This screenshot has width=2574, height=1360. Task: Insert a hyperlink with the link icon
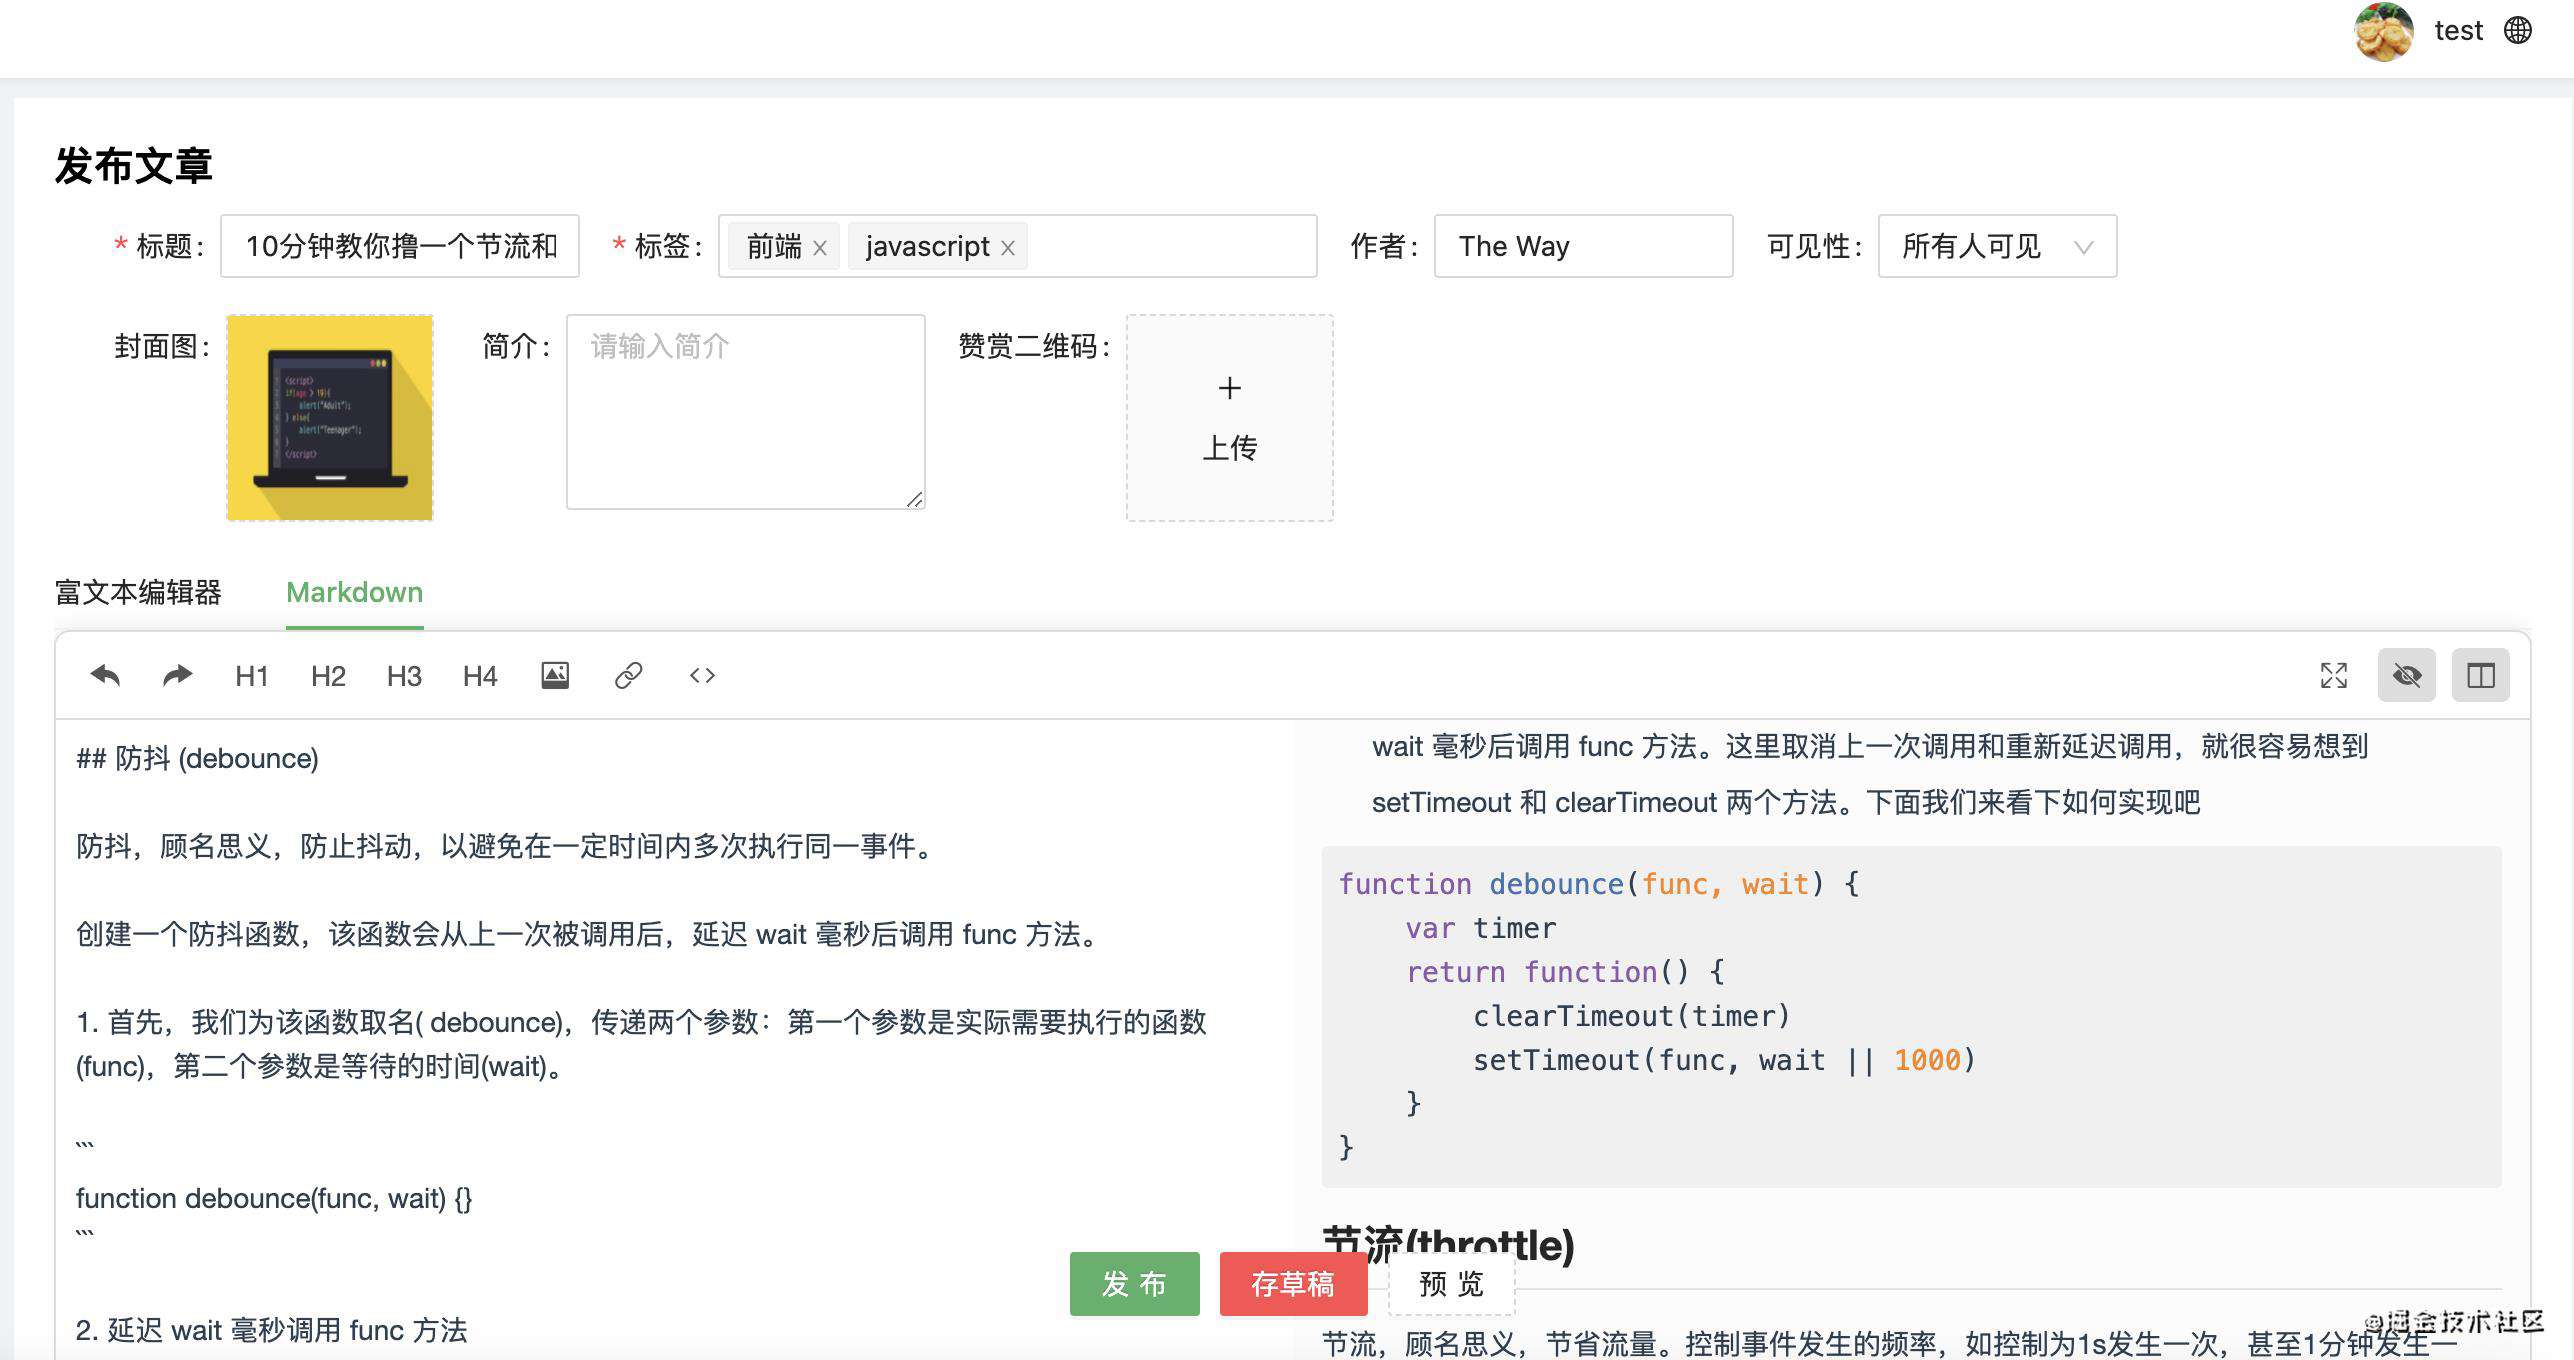pos(628,676)
